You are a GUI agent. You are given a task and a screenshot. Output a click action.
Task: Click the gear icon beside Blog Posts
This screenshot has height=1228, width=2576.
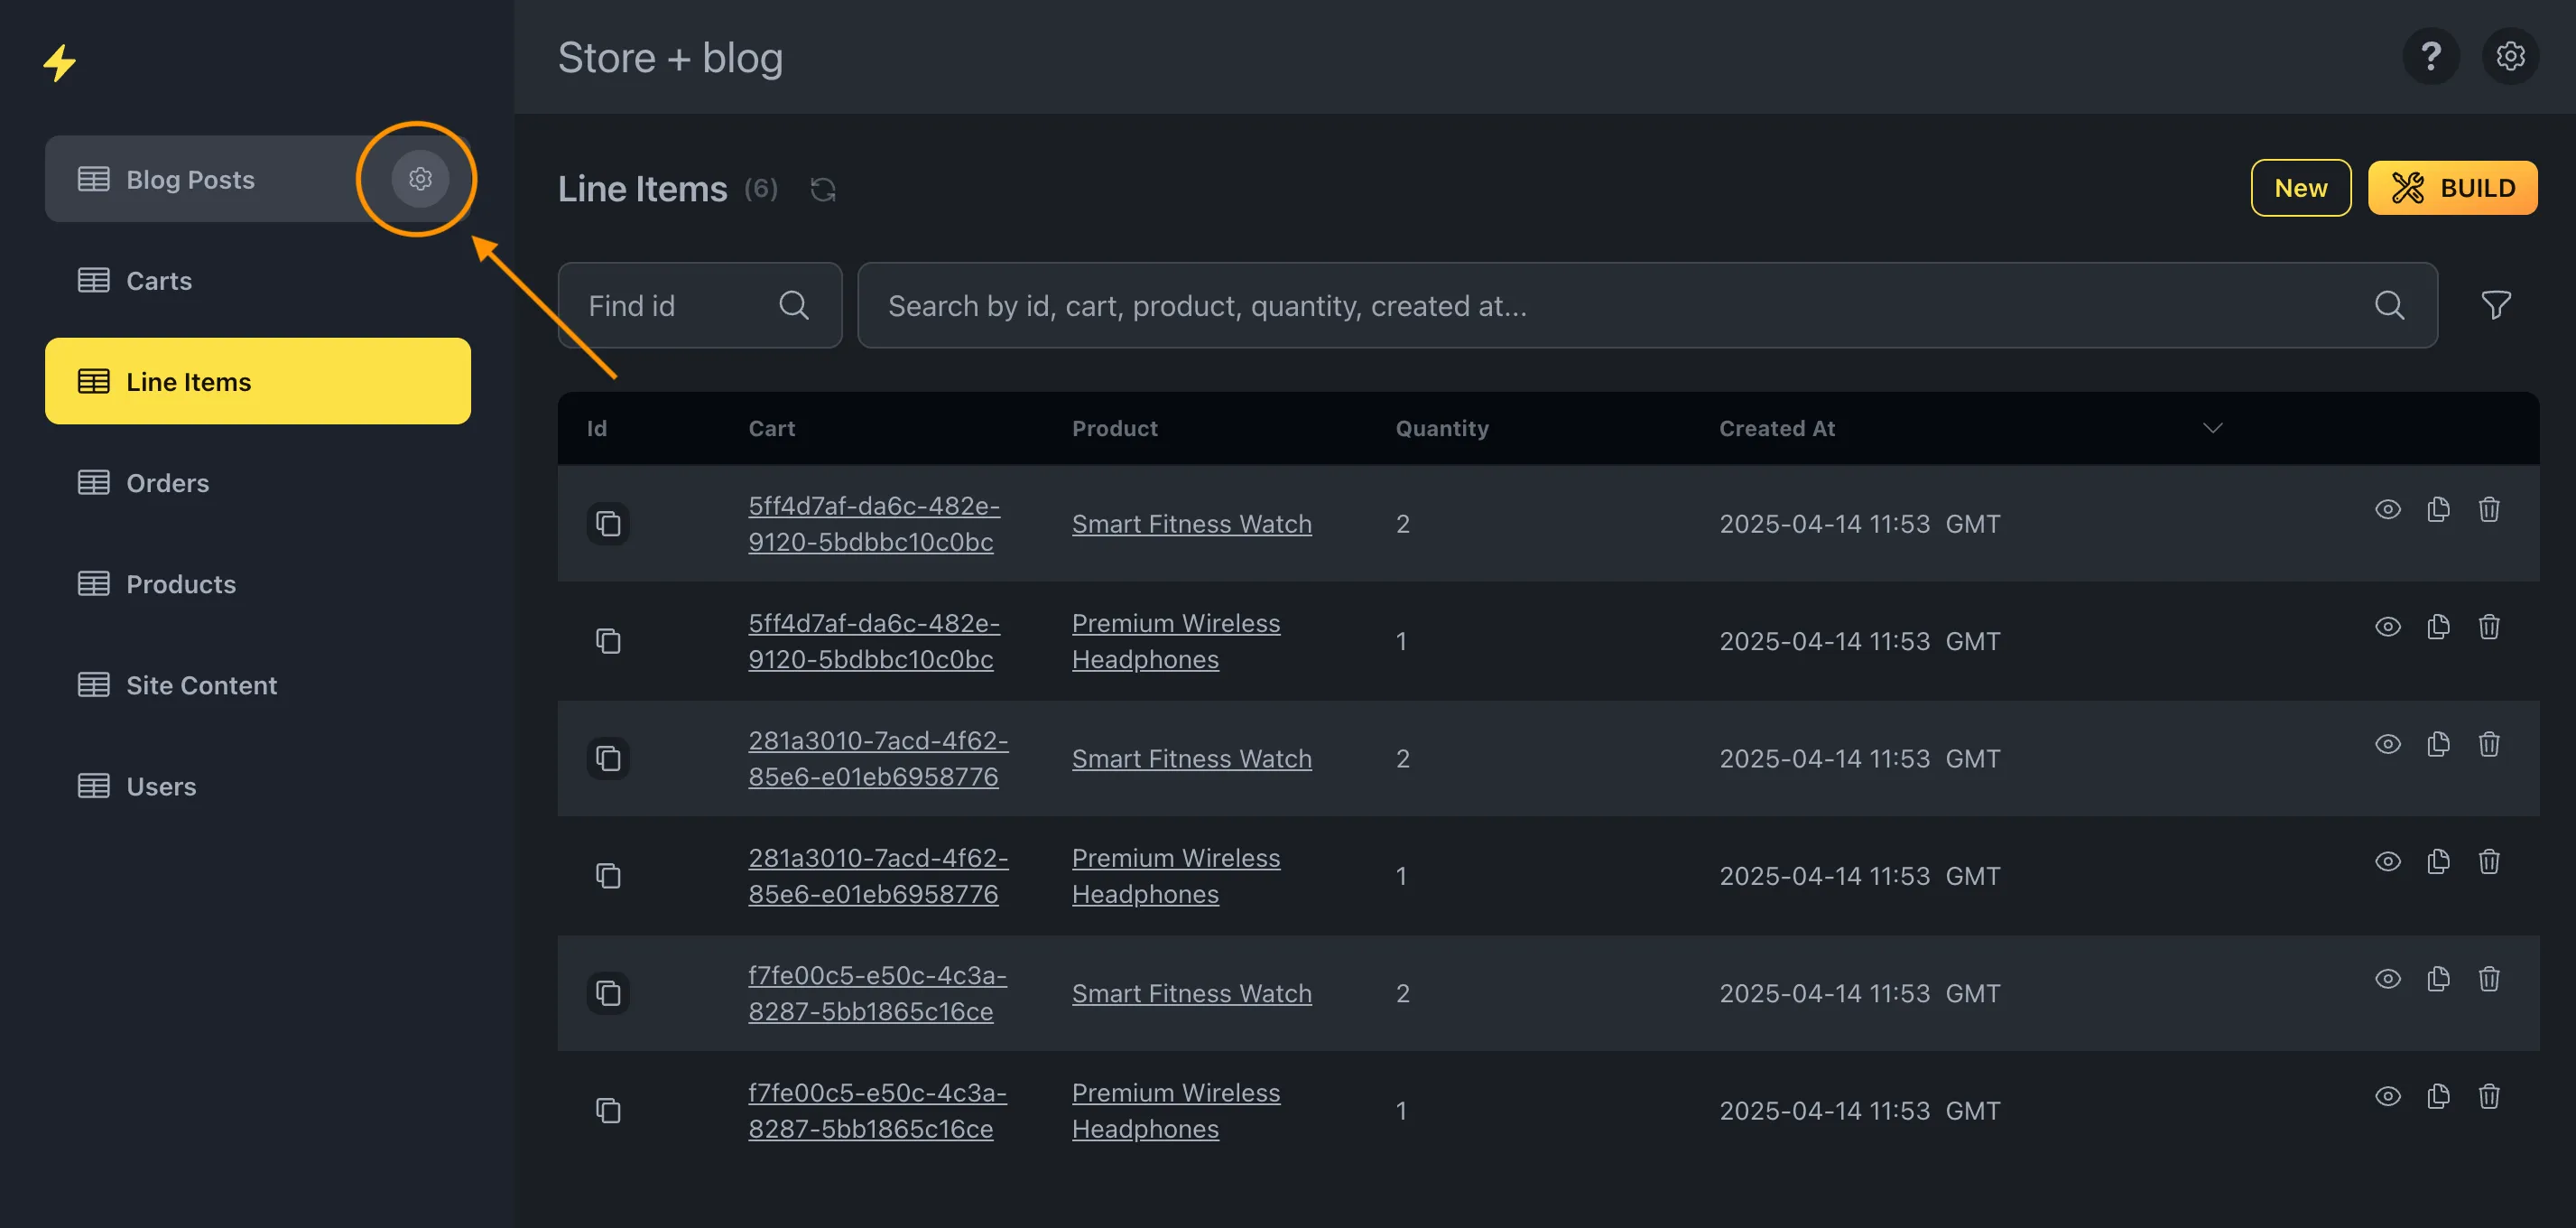click(420, 179)
